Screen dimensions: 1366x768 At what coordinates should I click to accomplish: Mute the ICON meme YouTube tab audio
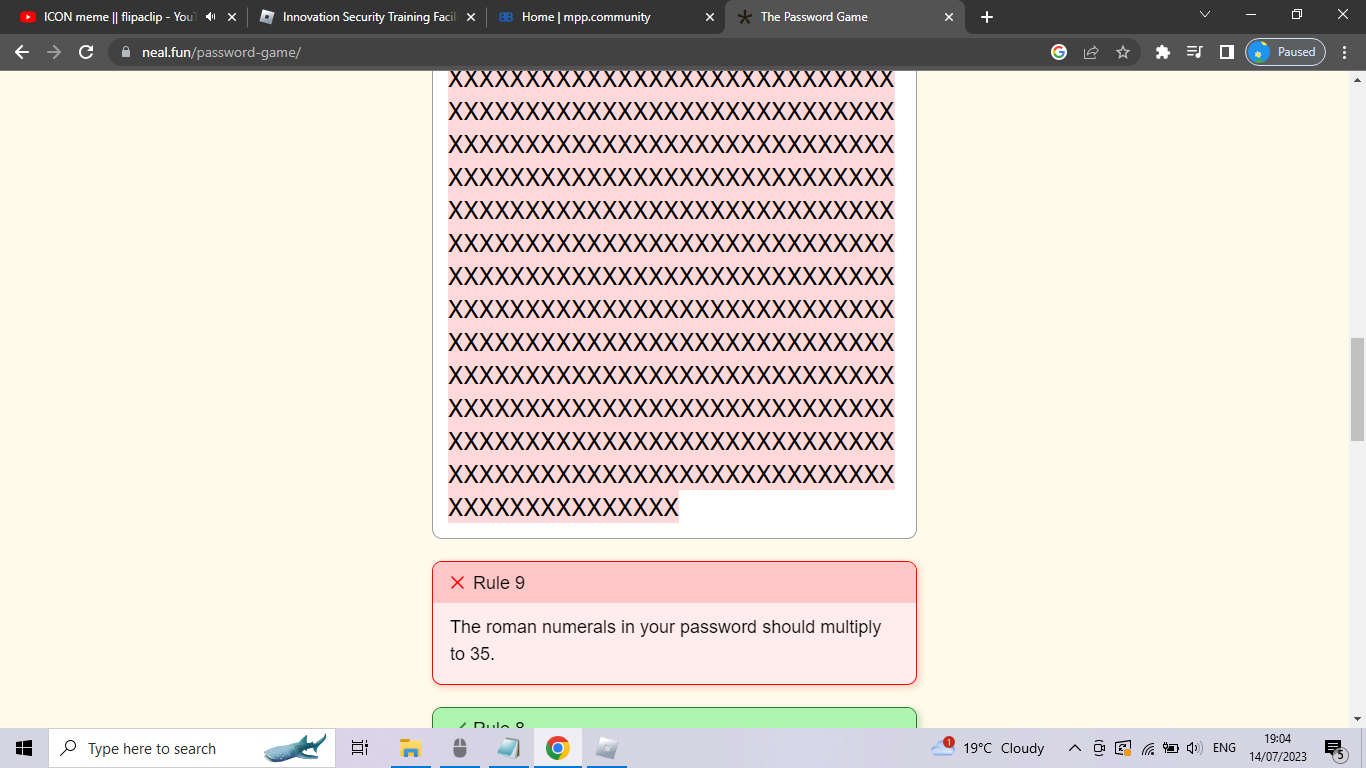click(210, 17)
